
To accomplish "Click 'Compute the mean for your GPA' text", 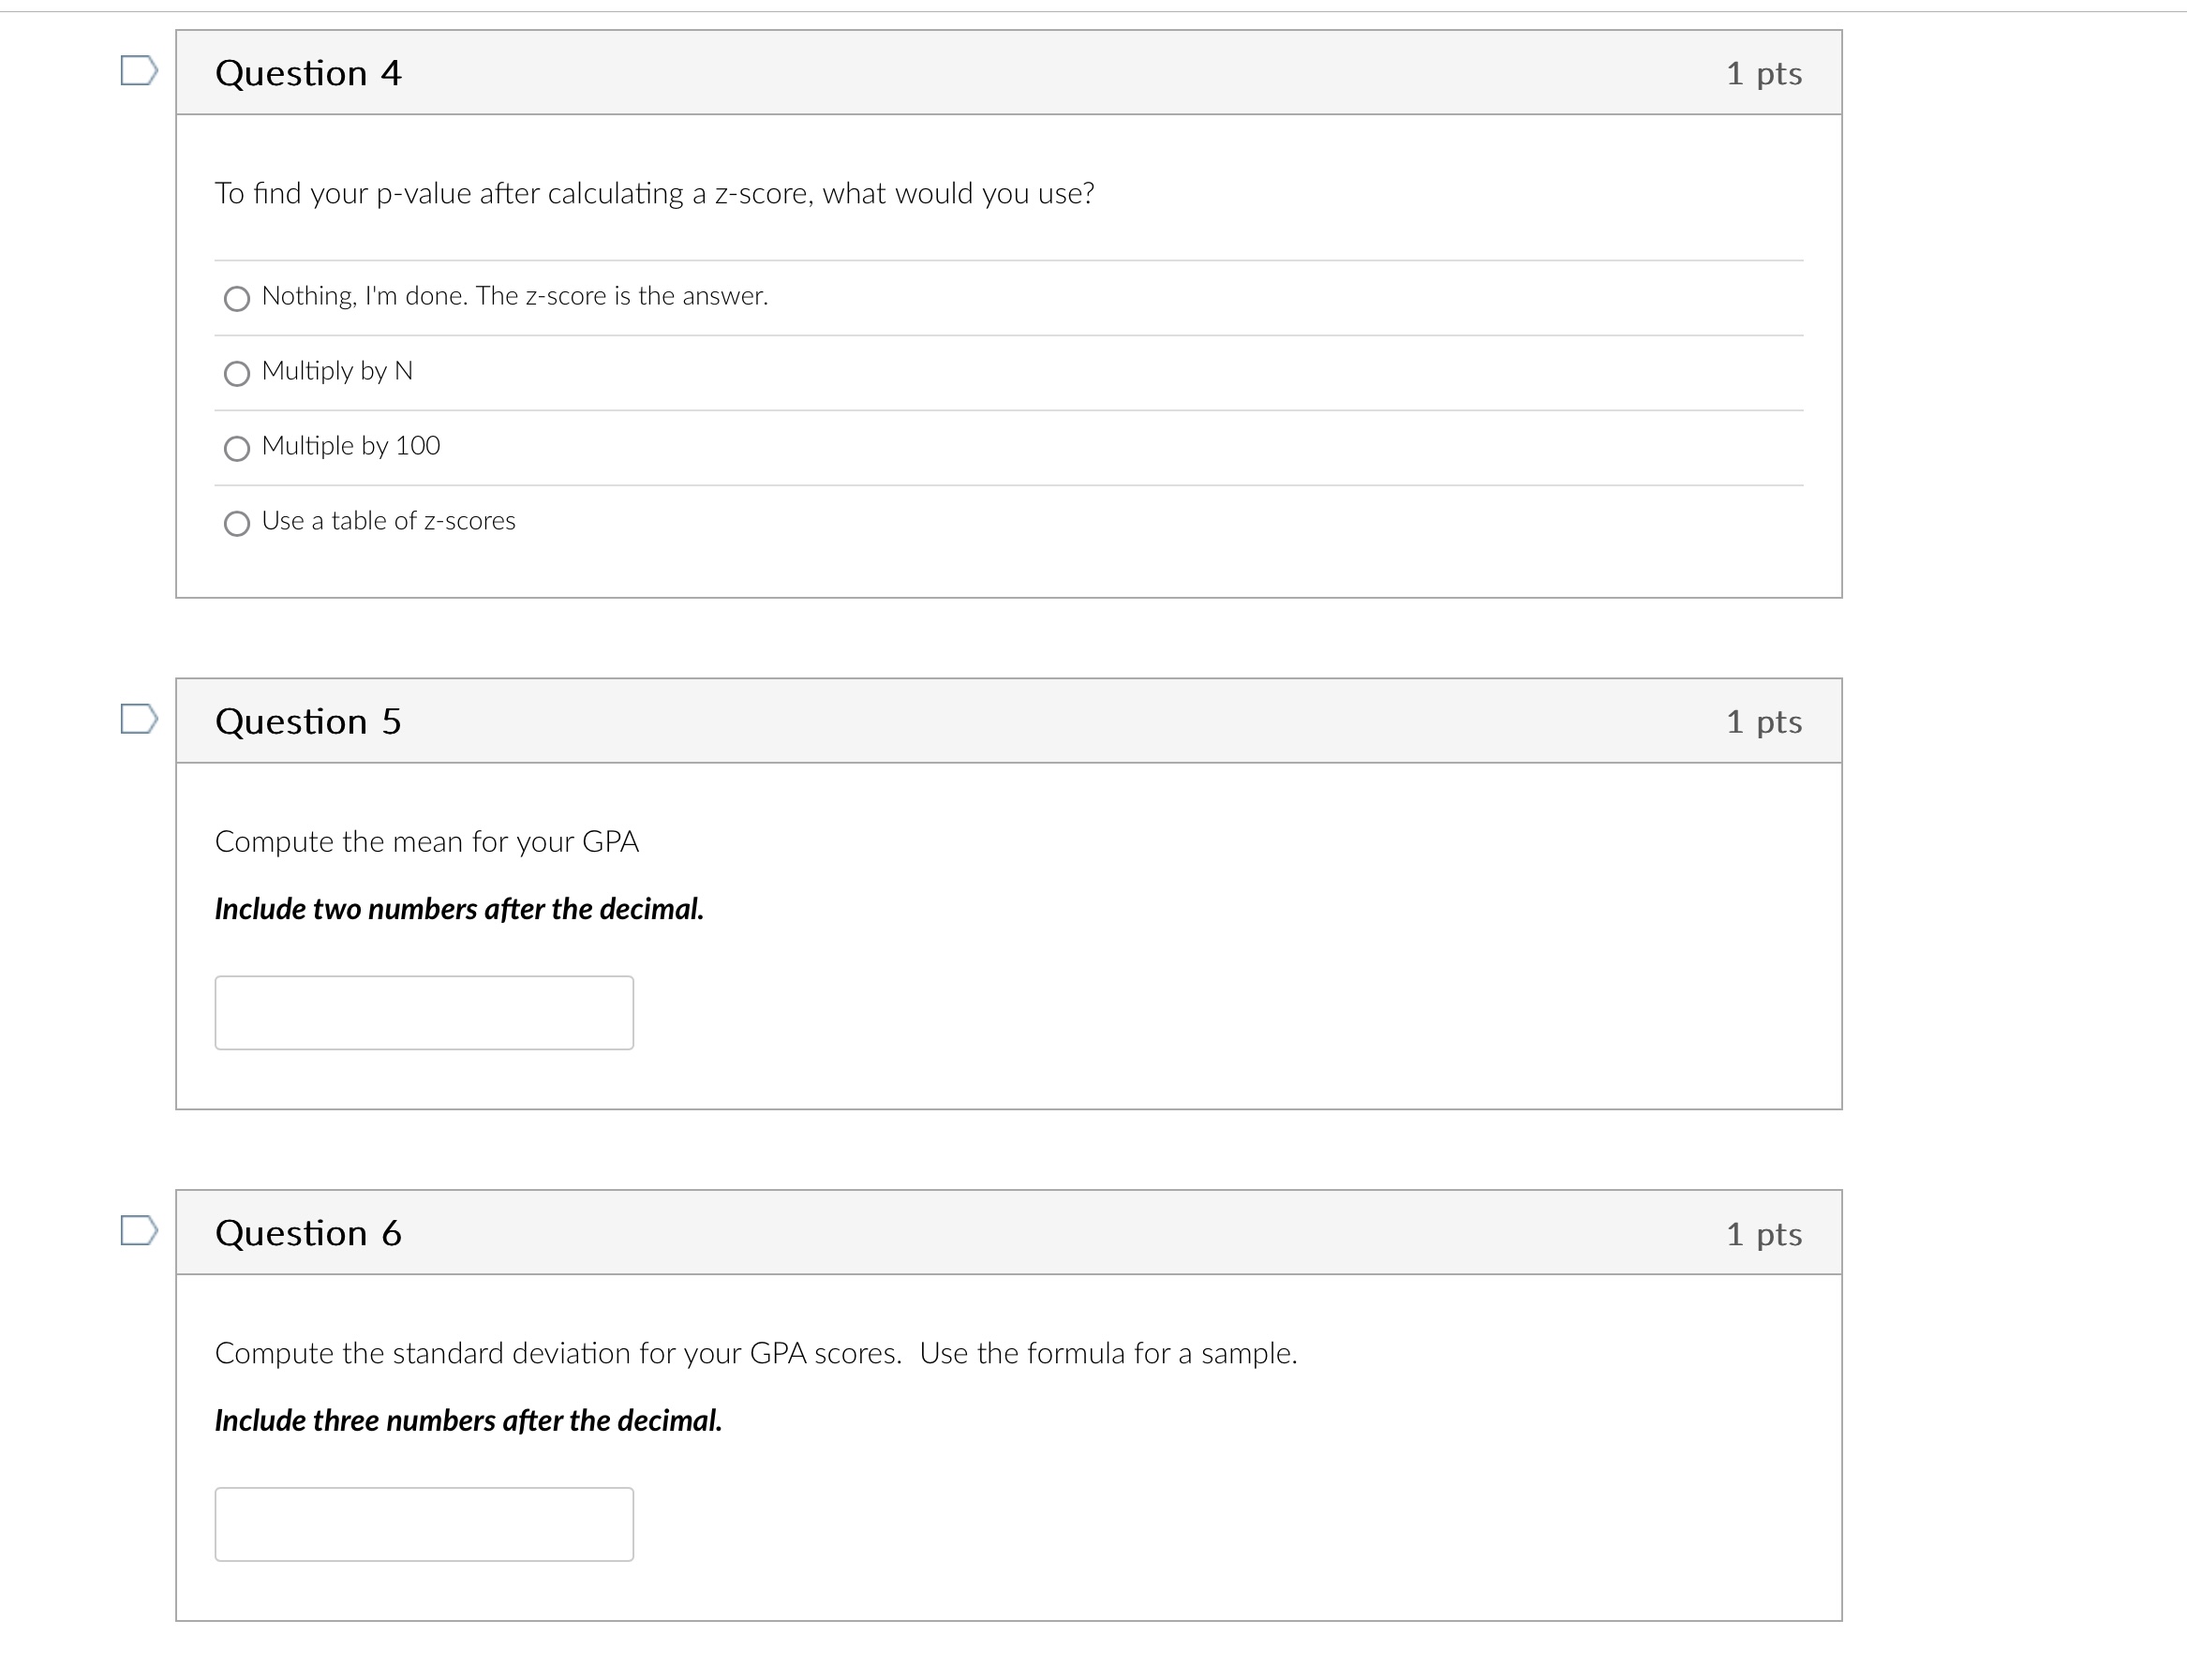I will pos(427,842).
